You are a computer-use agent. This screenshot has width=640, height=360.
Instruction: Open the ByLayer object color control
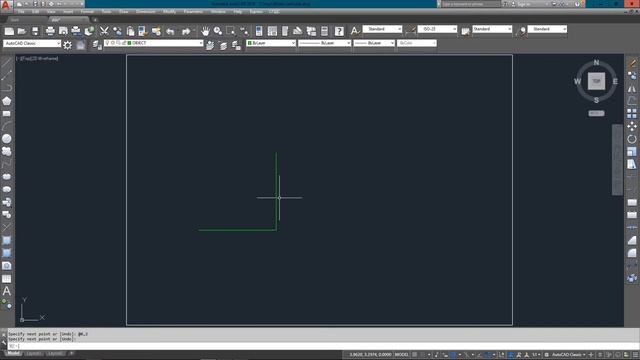[271, 43]
